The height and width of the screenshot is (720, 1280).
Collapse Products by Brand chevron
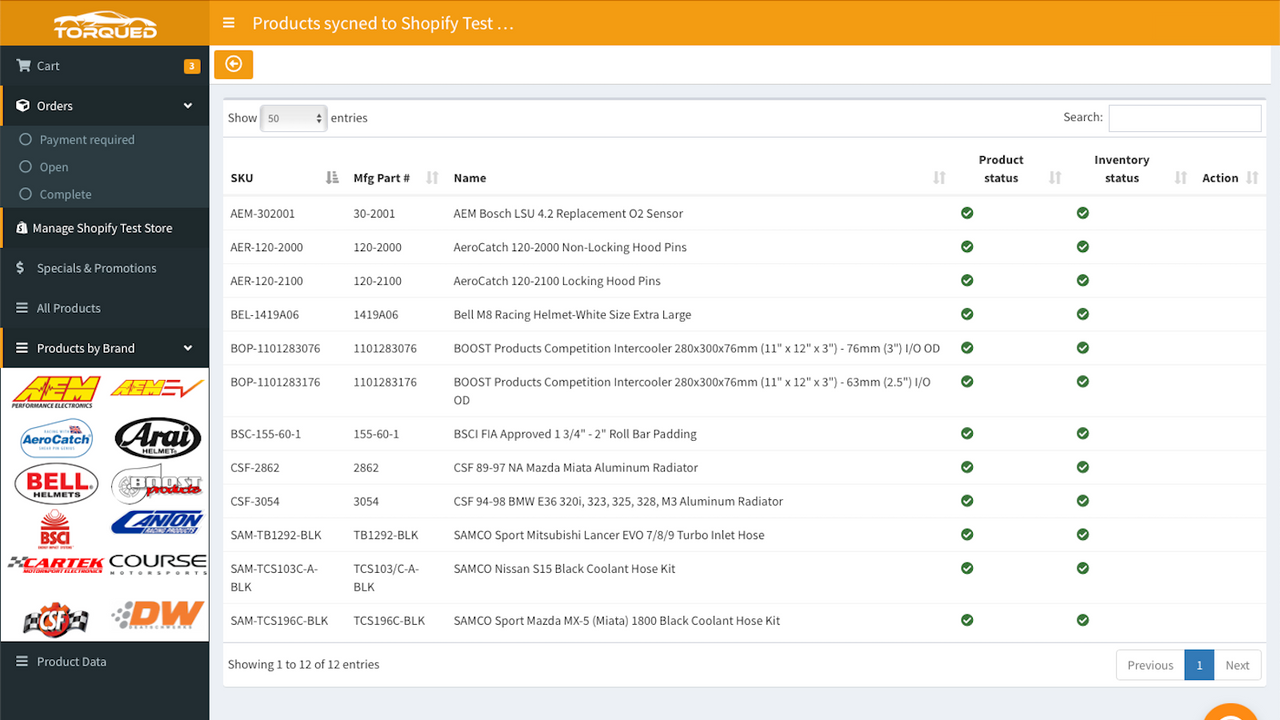coord(188,348)
